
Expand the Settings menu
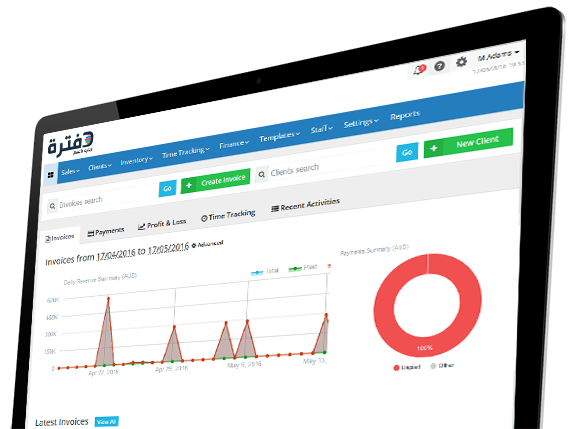click(x=361, y=123)
